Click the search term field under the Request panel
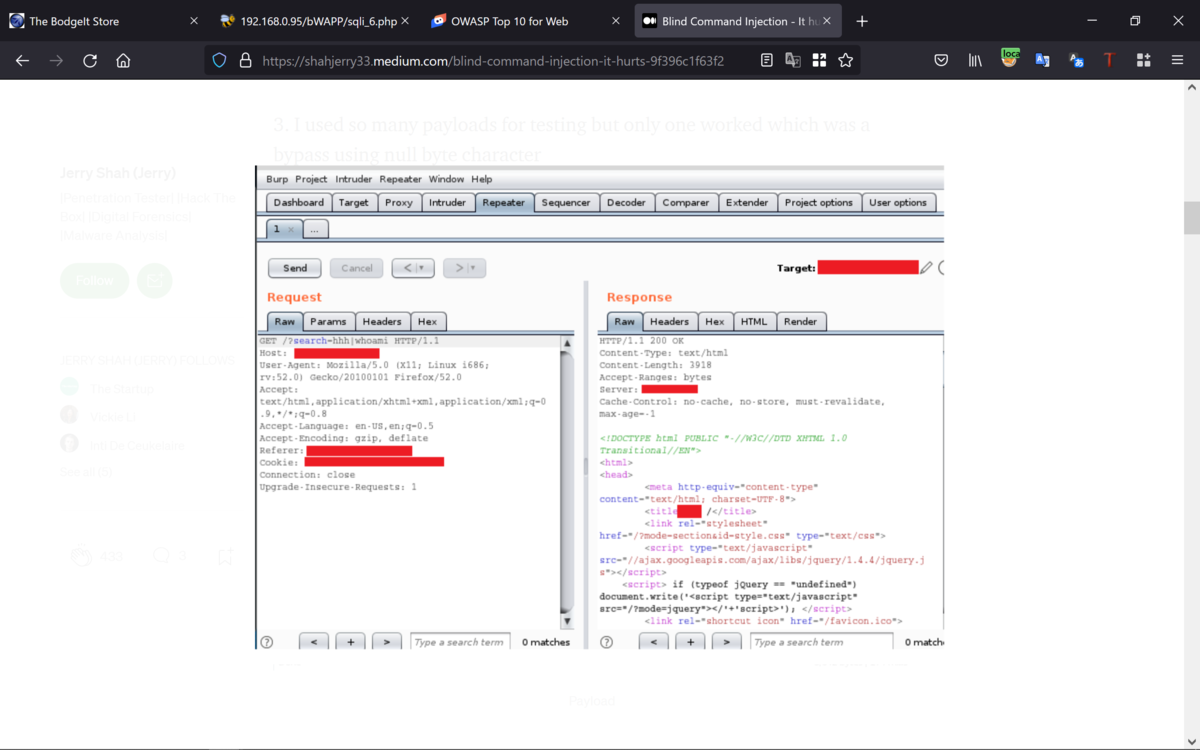 (x=459, y=641)
